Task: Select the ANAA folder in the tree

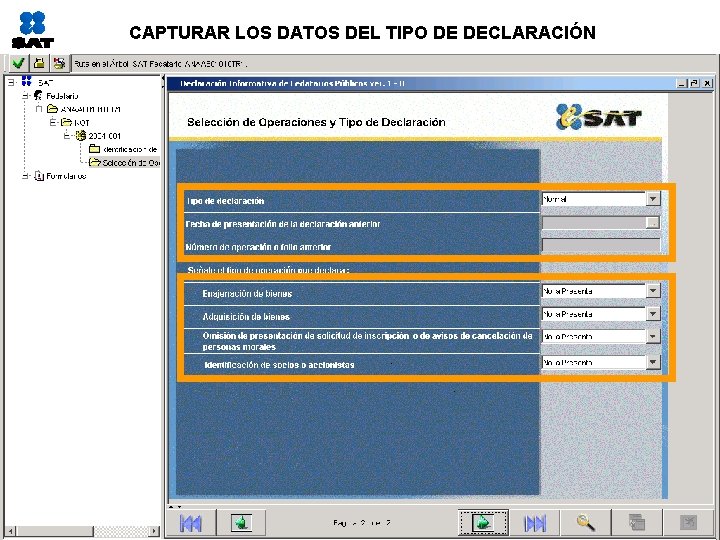Action: [x=90, y=109]
